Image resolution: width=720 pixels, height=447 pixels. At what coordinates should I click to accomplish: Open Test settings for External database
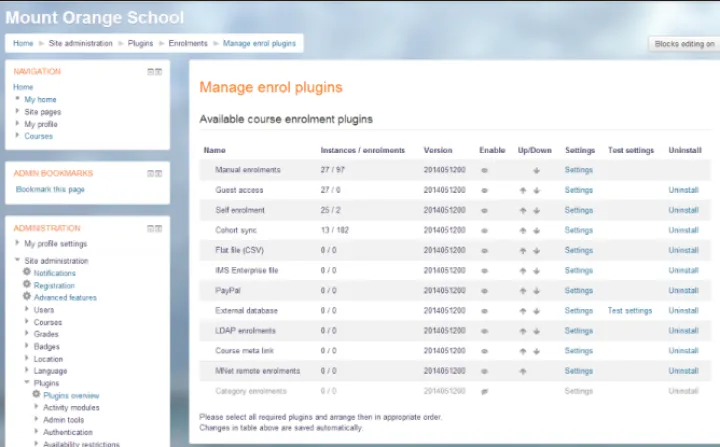point(630,311)
